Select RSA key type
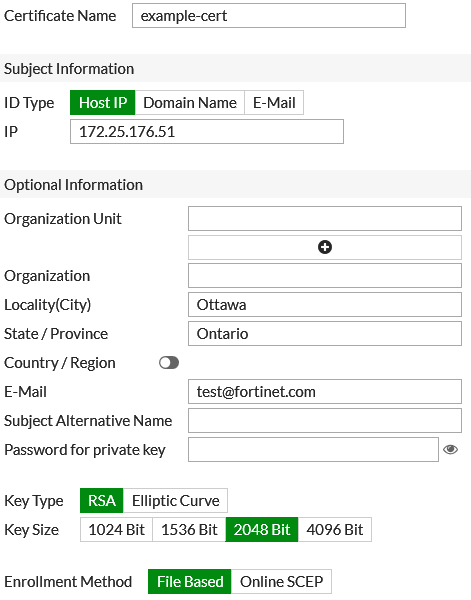 pyautogui.click(x=102, y=501)
